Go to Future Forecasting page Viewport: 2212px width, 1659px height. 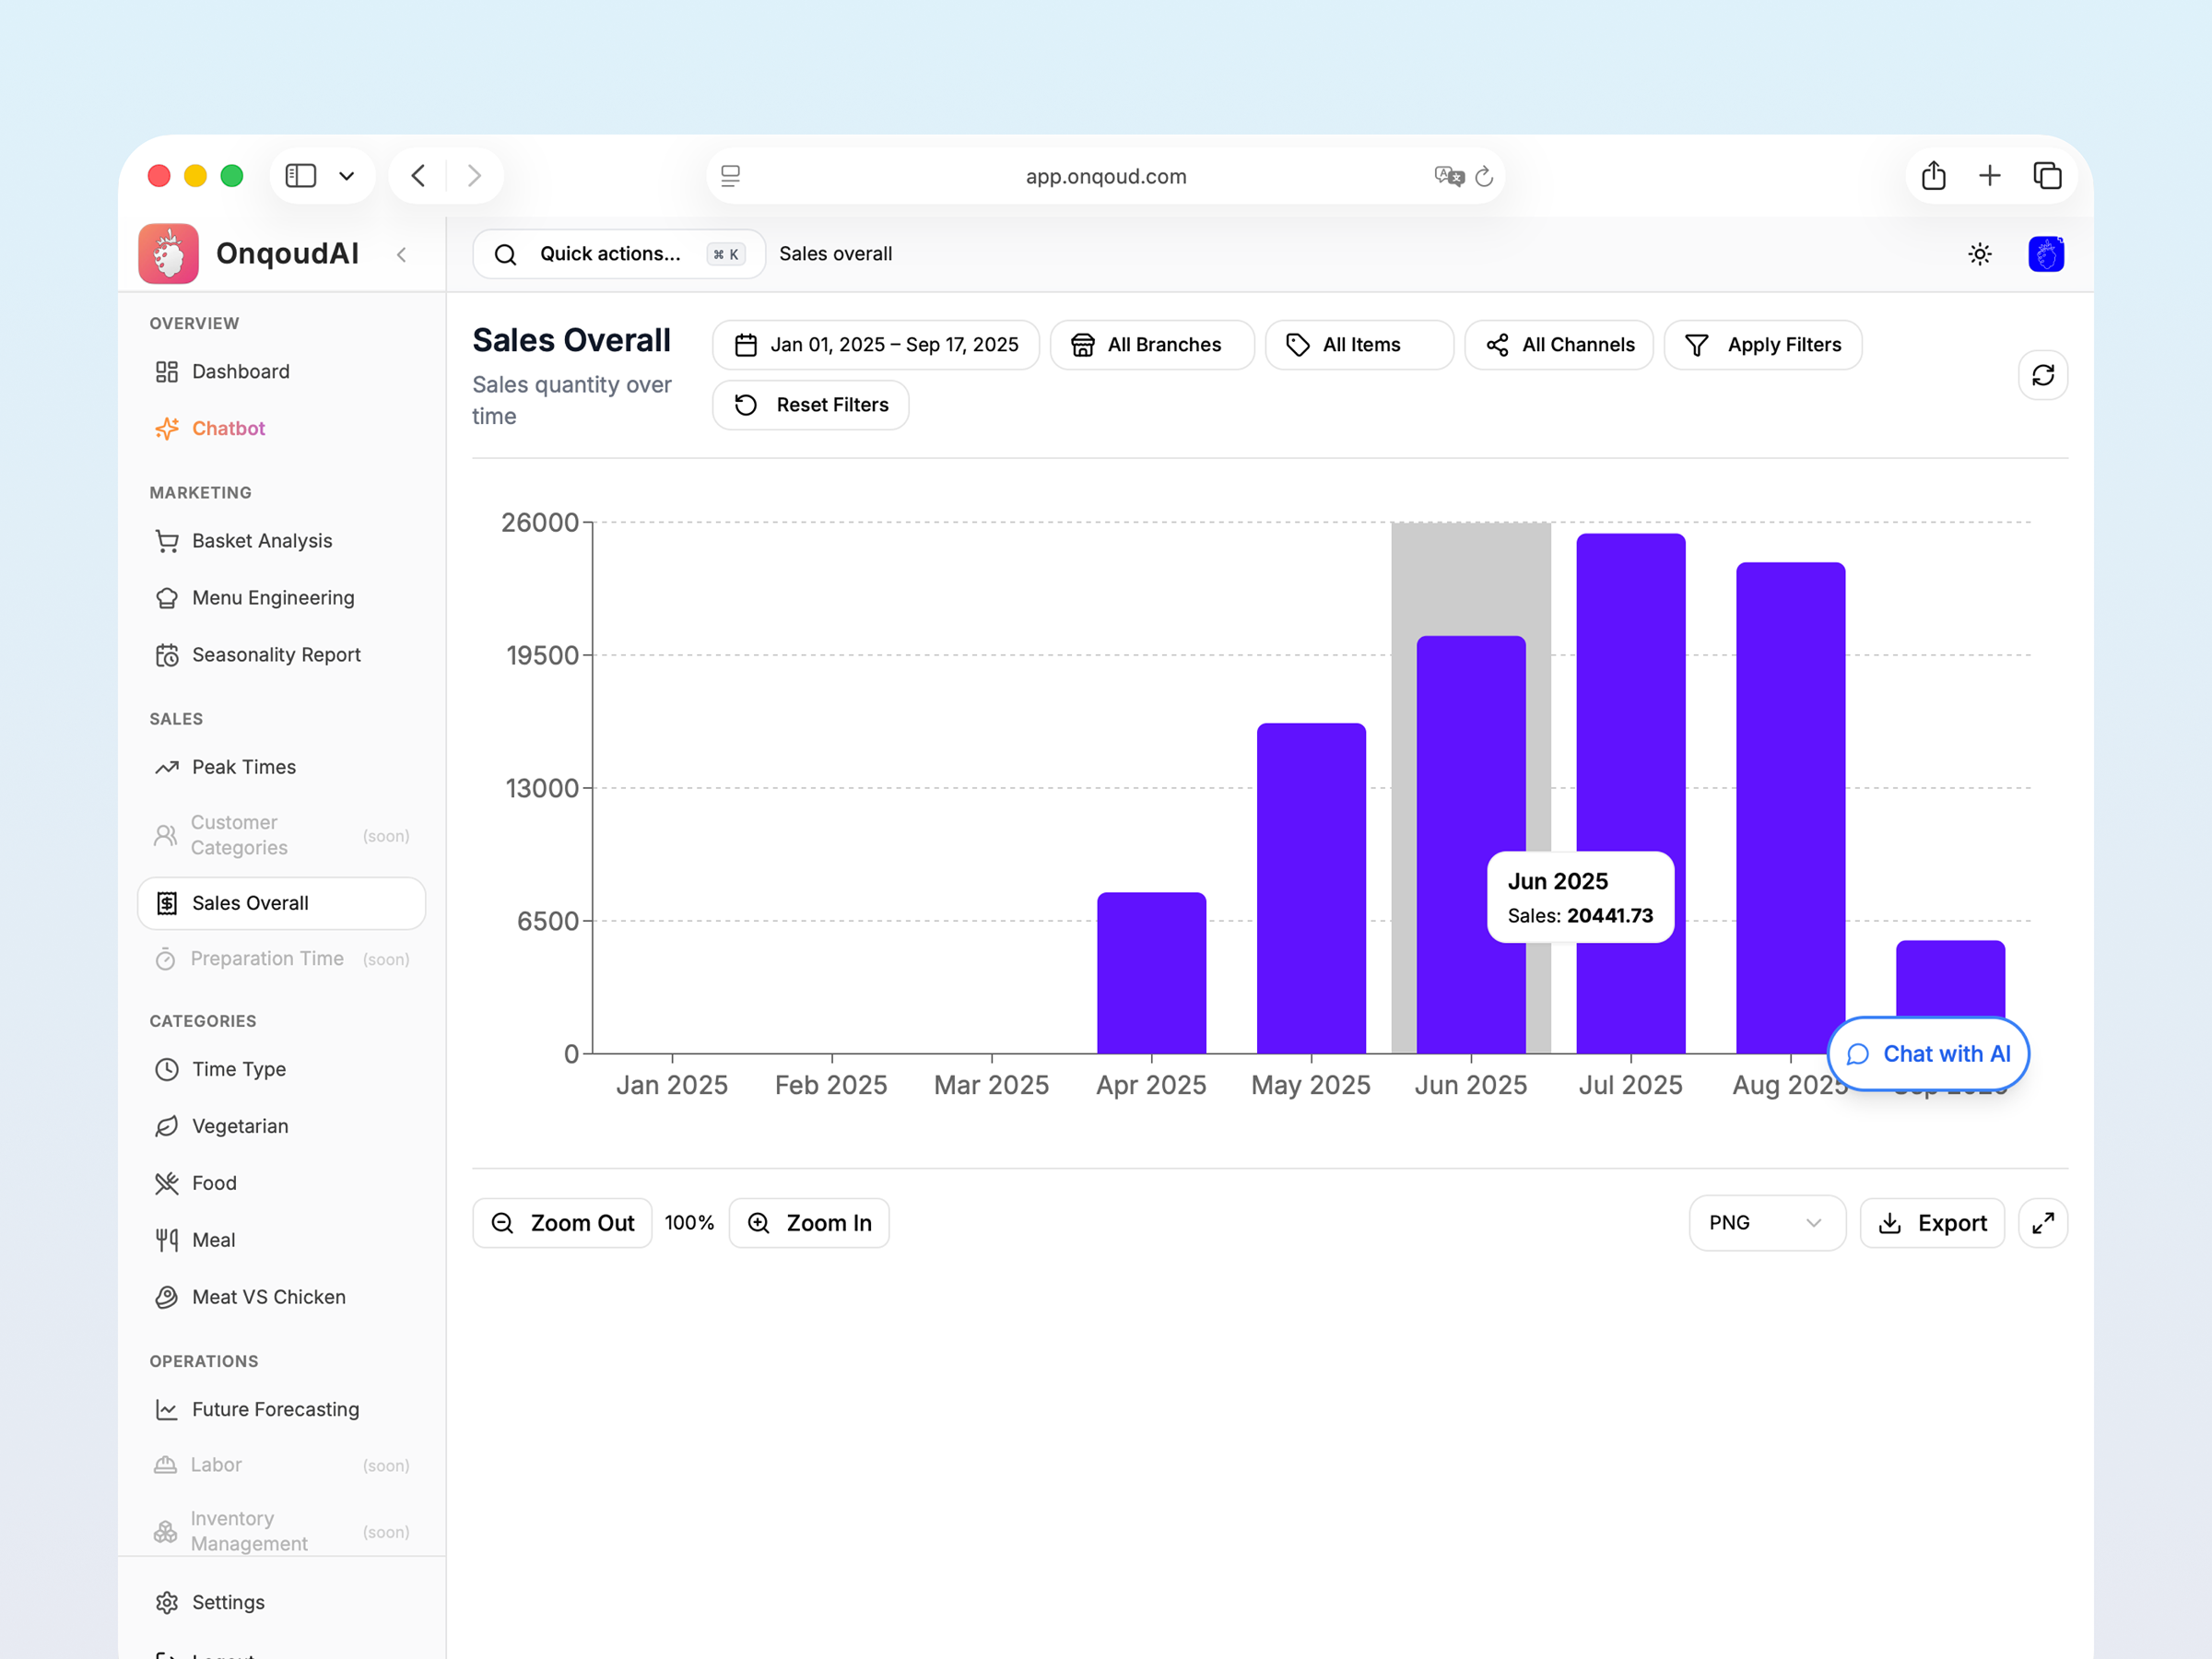(x=275, y=1409)
